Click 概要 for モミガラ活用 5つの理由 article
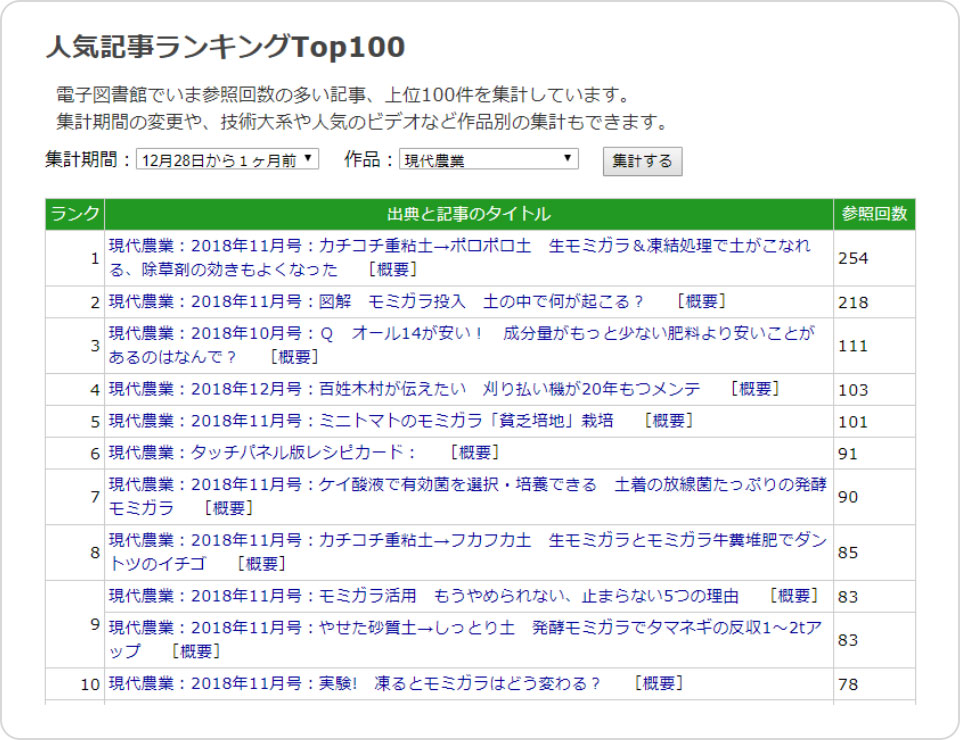 [794, 596]
